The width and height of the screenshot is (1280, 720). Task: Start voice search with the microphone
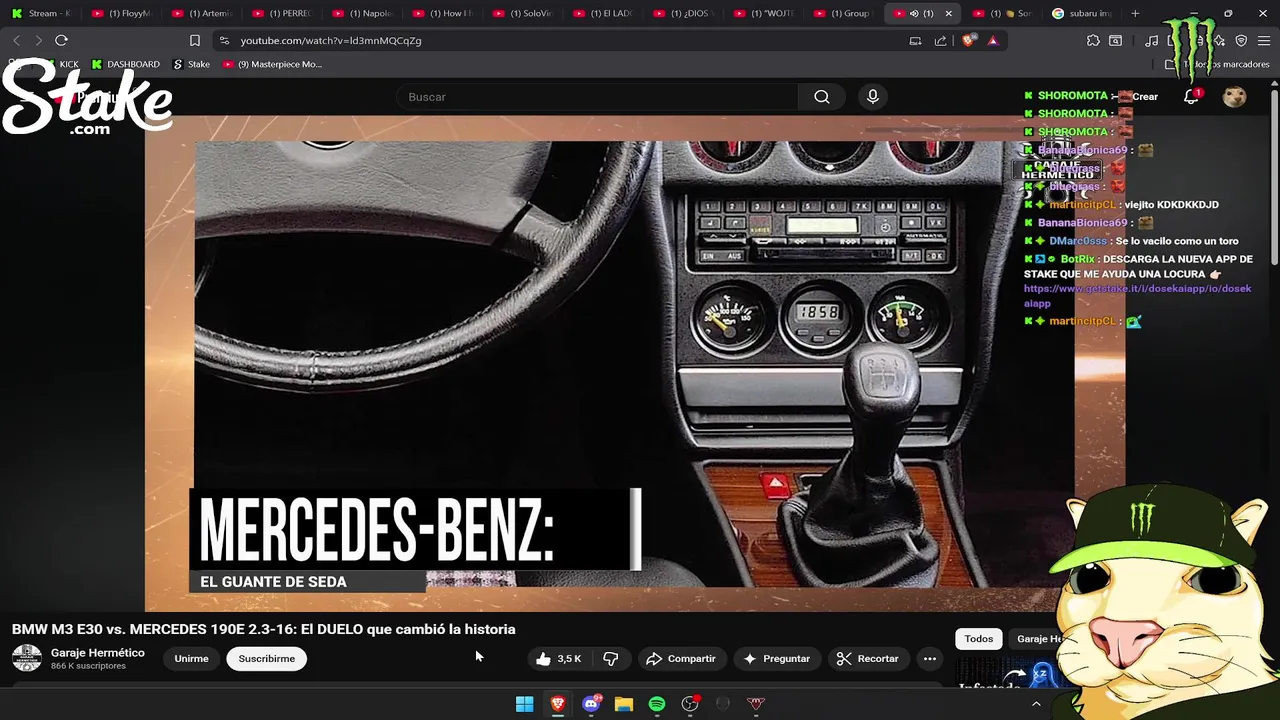873,97
